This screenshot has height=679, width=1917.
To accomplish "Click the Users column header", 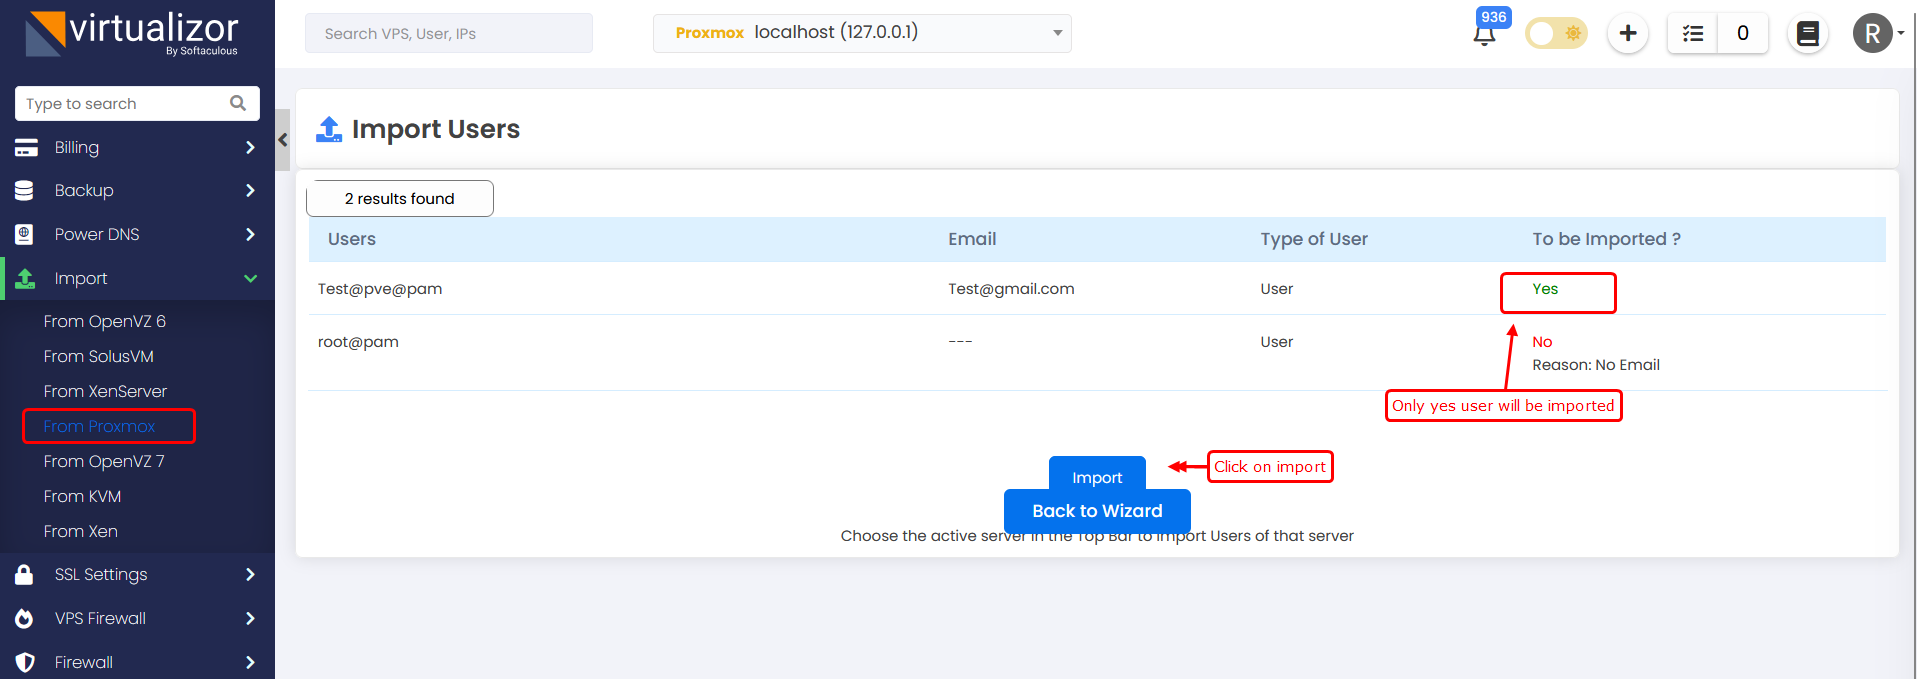I will click(x=352, y=239).
